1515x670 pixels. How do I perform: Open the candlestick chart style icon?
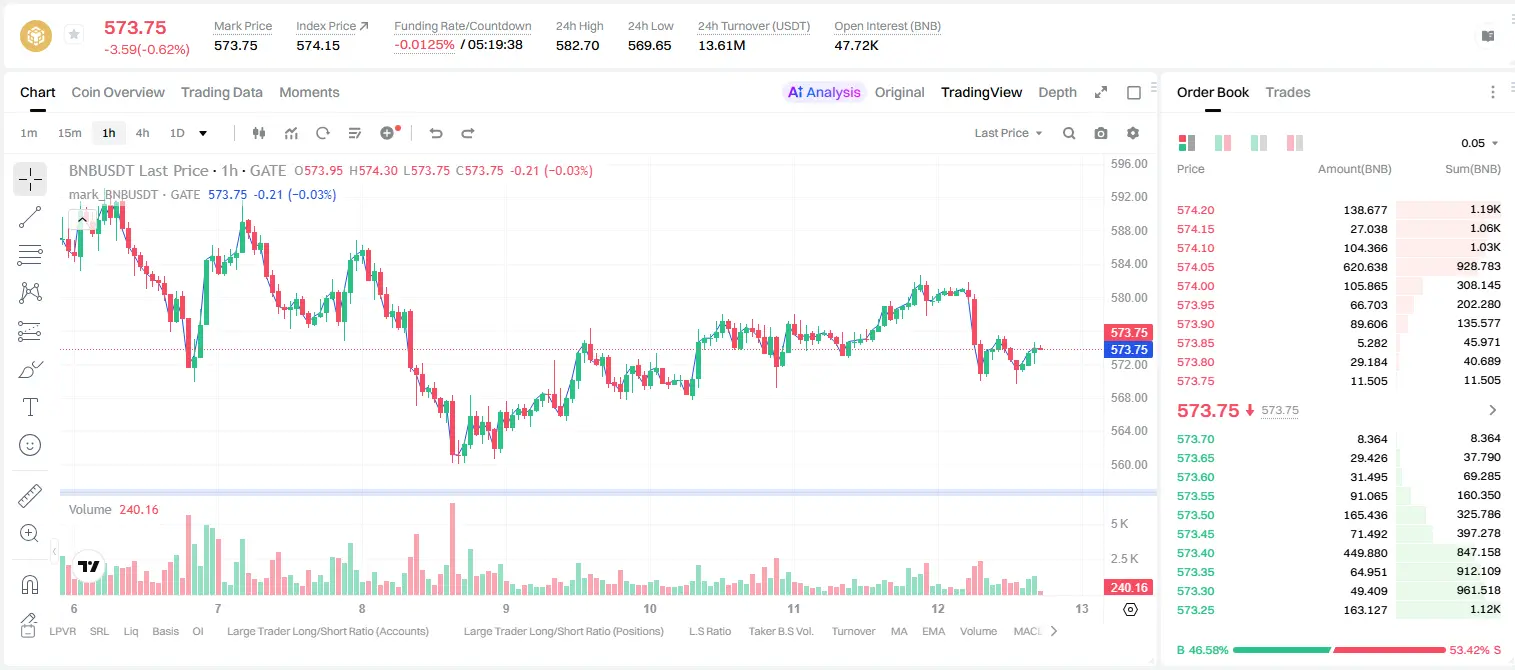259,133
